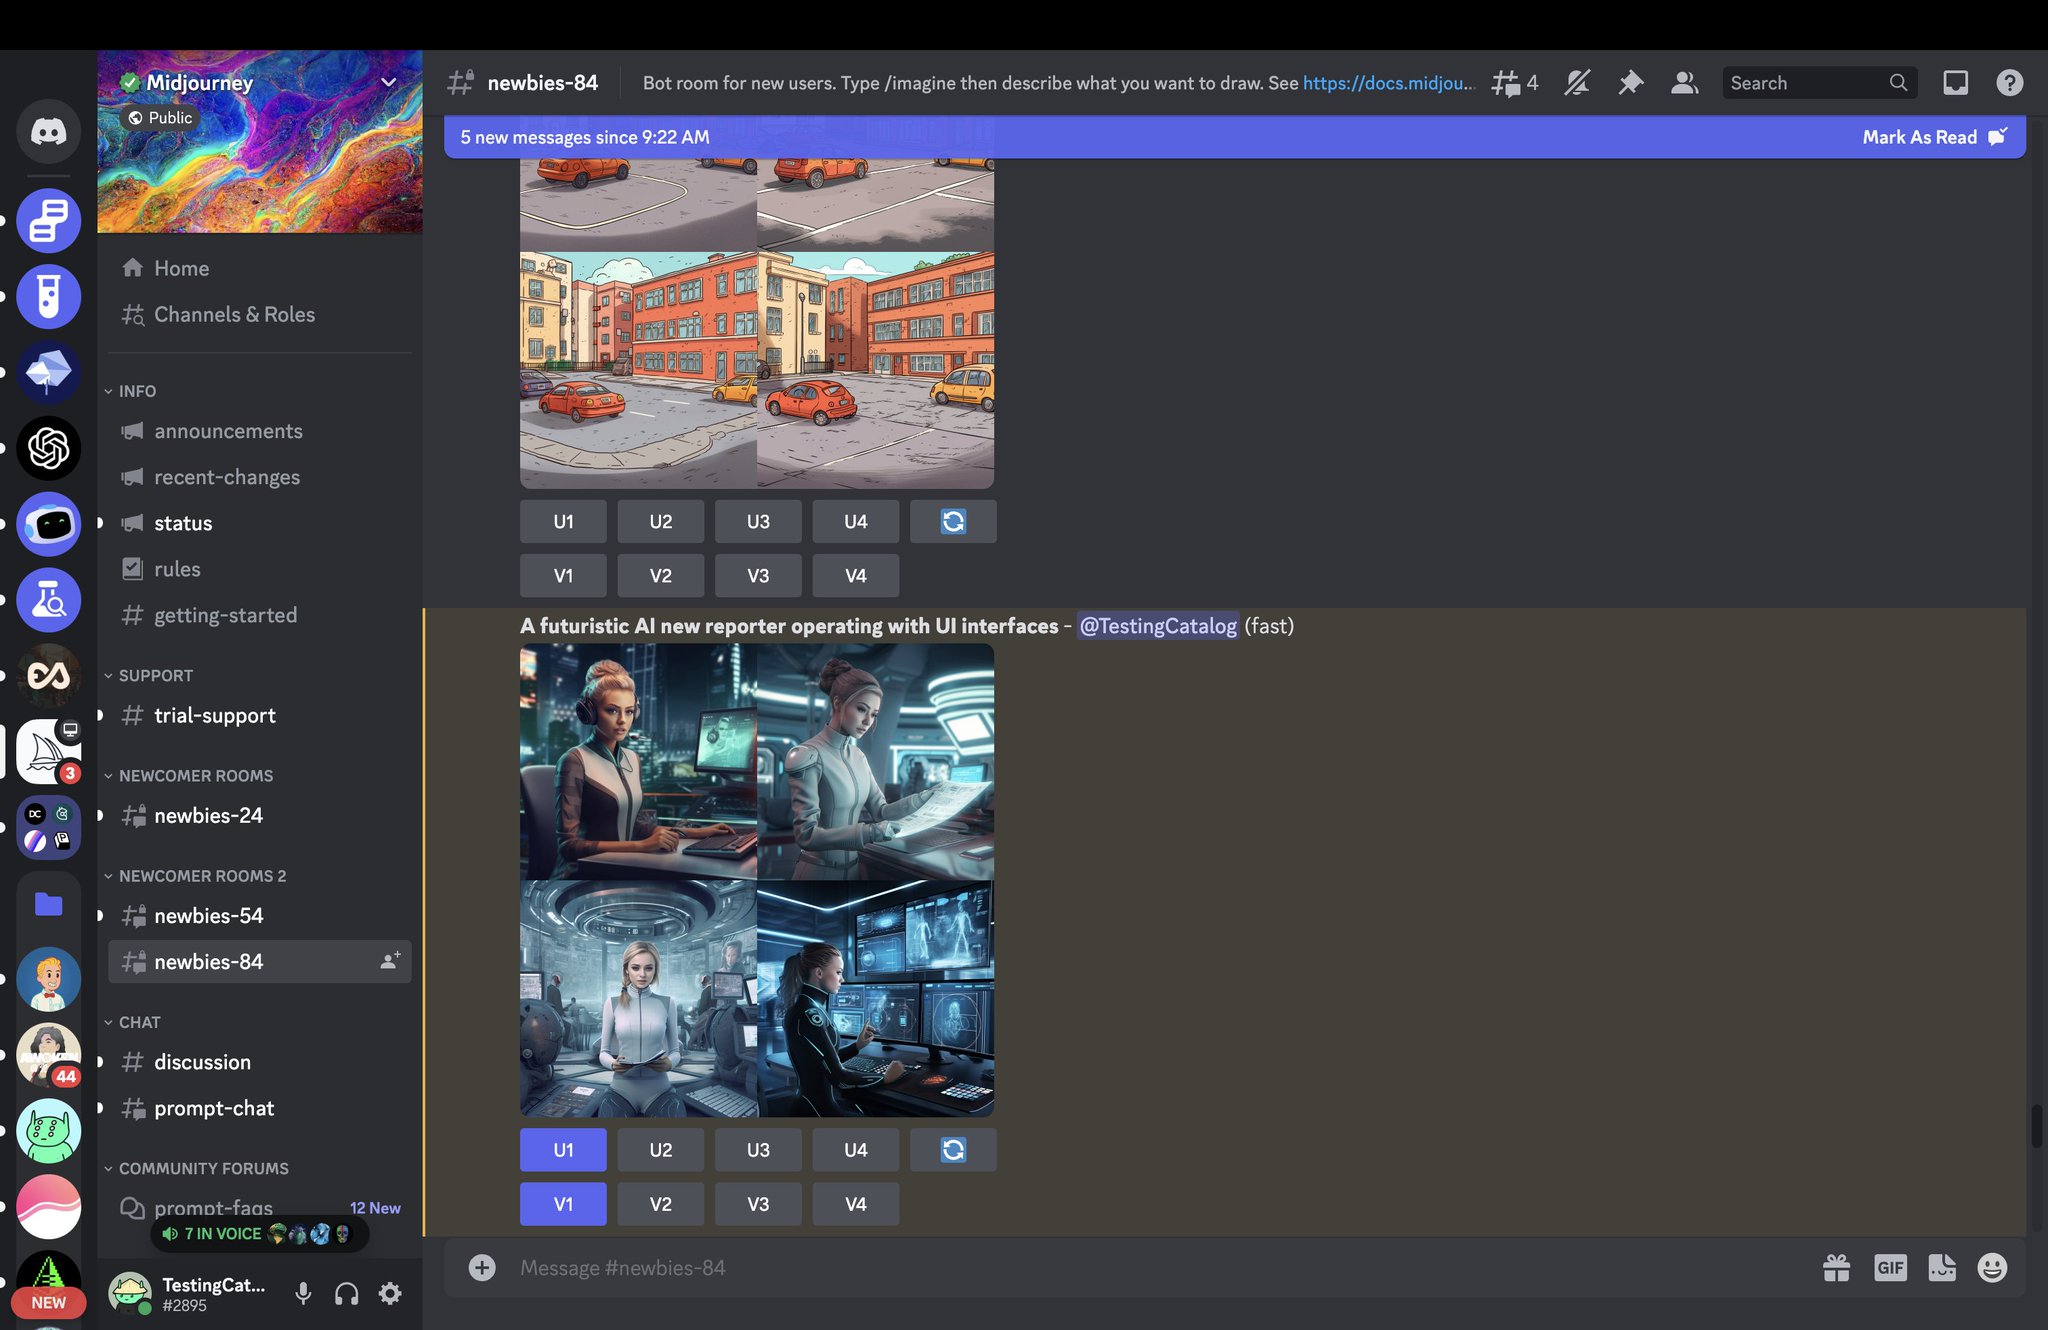Open the announcements channel
The image size is (2048, 1330).
(260, 431)
